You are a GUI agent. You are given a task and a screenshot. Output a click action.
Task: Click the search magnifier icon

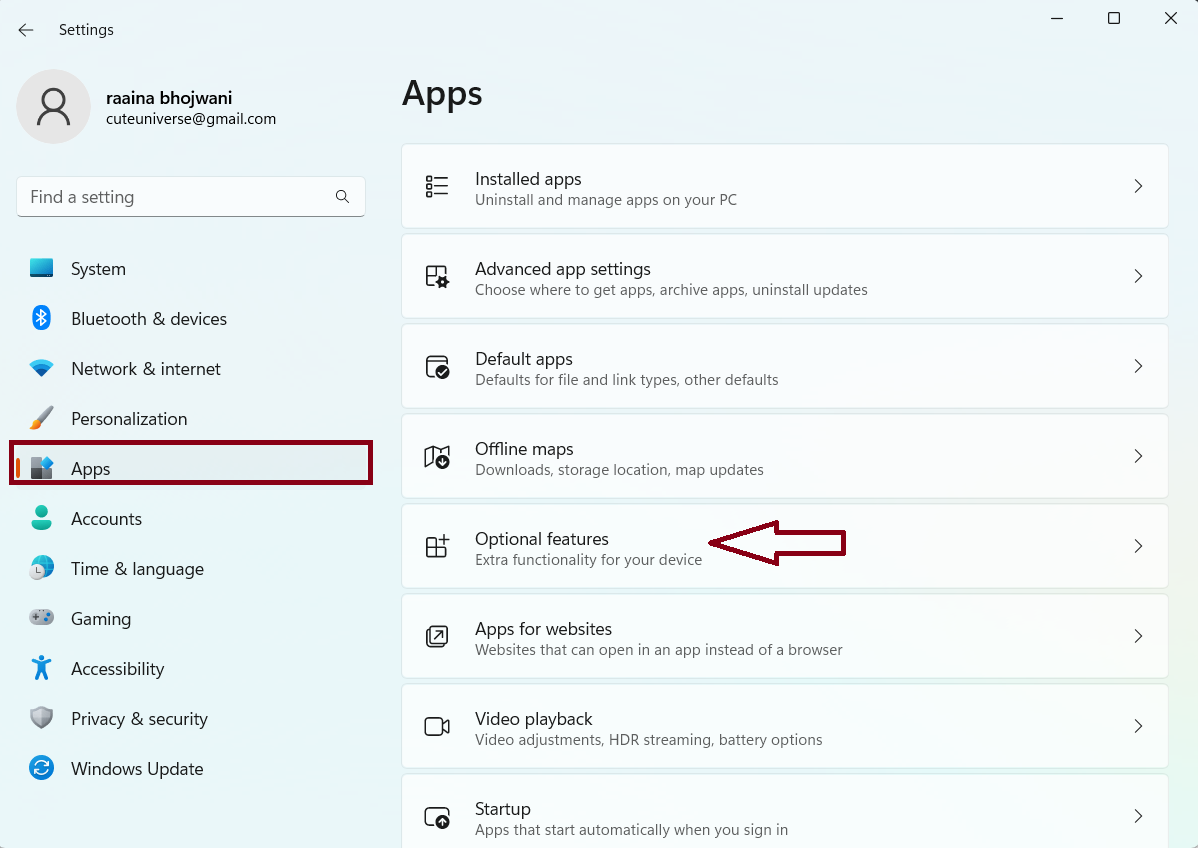(x=342, y=197)
